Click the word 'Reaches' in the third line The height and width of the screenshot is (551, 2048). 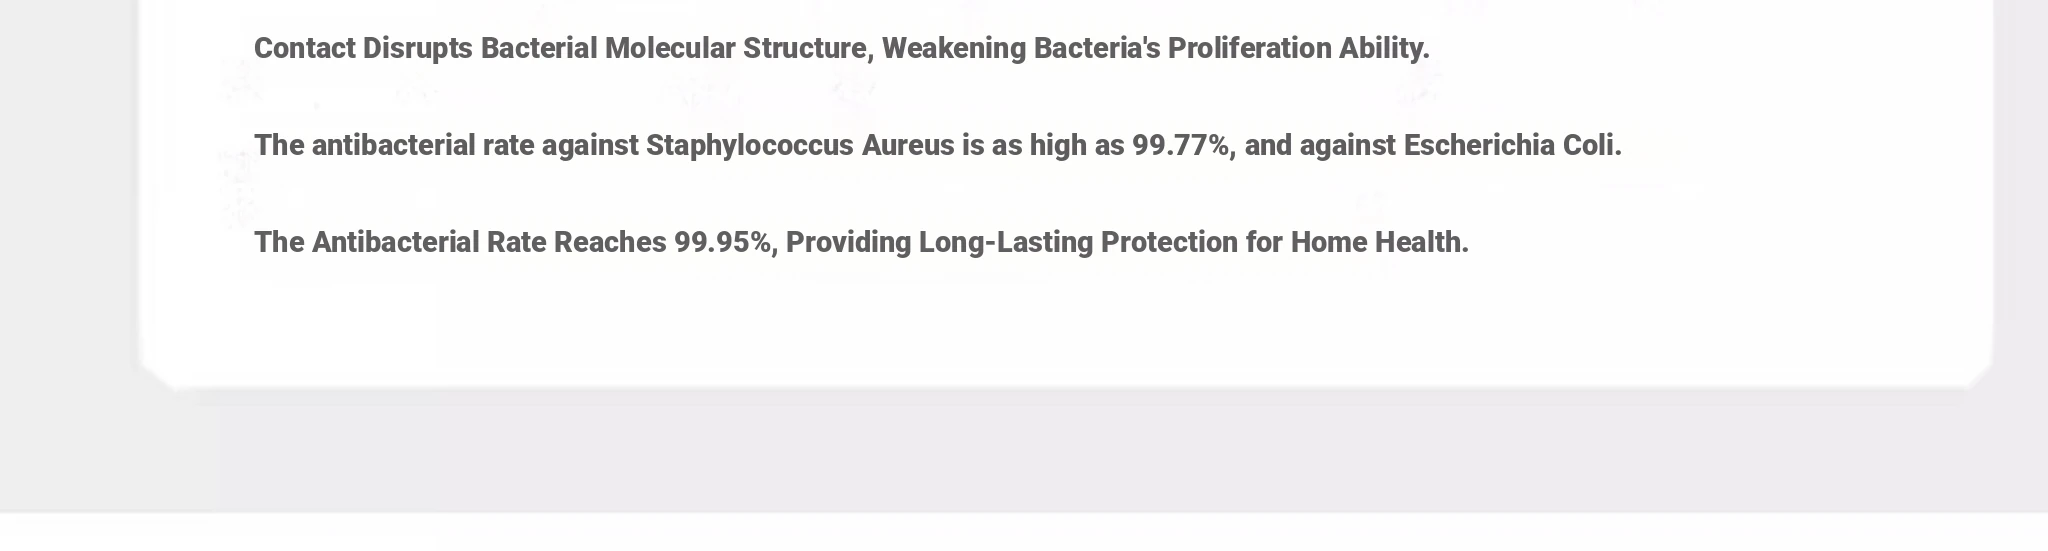click(x=610, y=242)
